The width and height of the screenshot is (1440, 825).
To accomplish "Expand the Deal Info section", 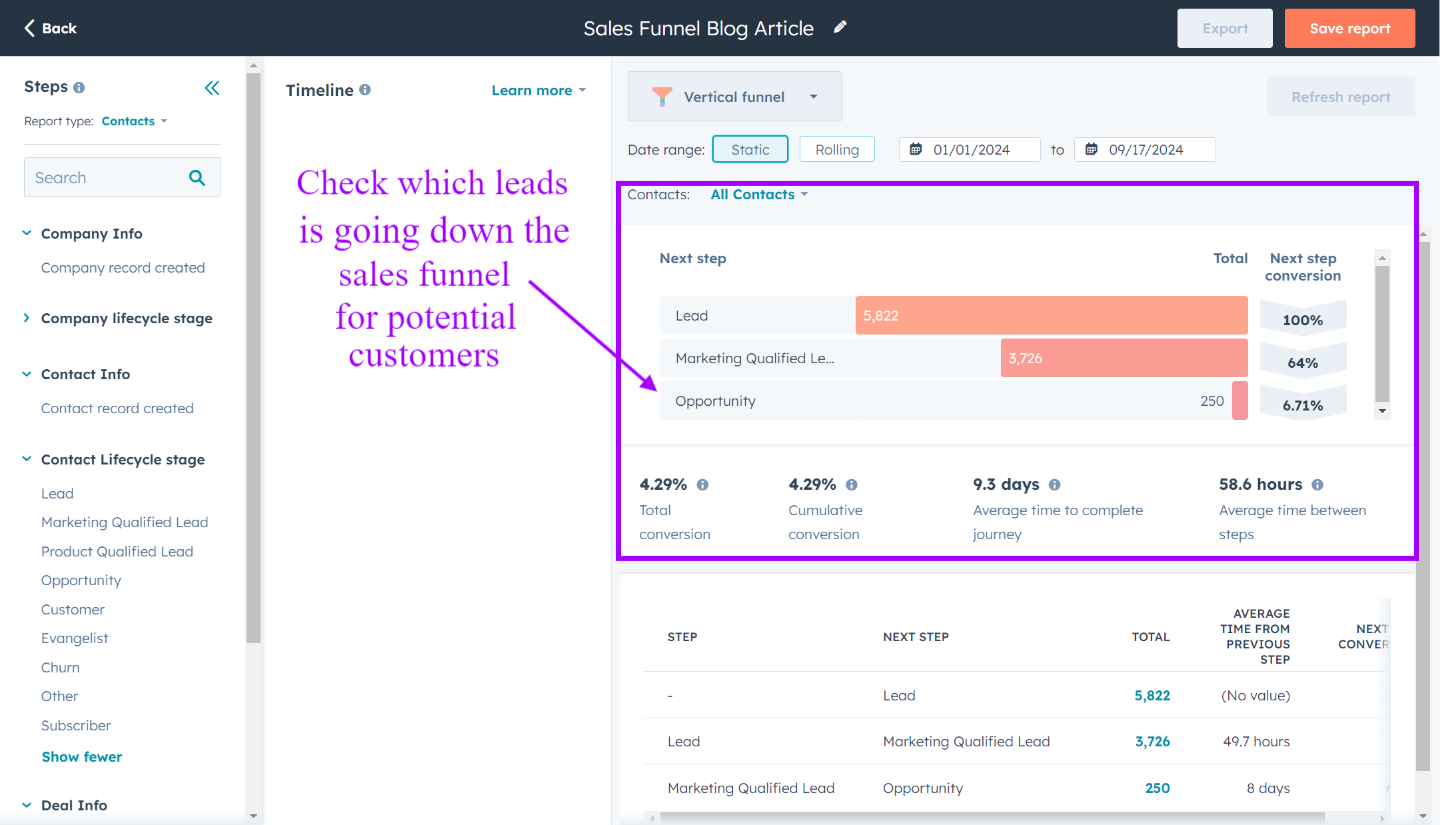I will tap(76, 805).
